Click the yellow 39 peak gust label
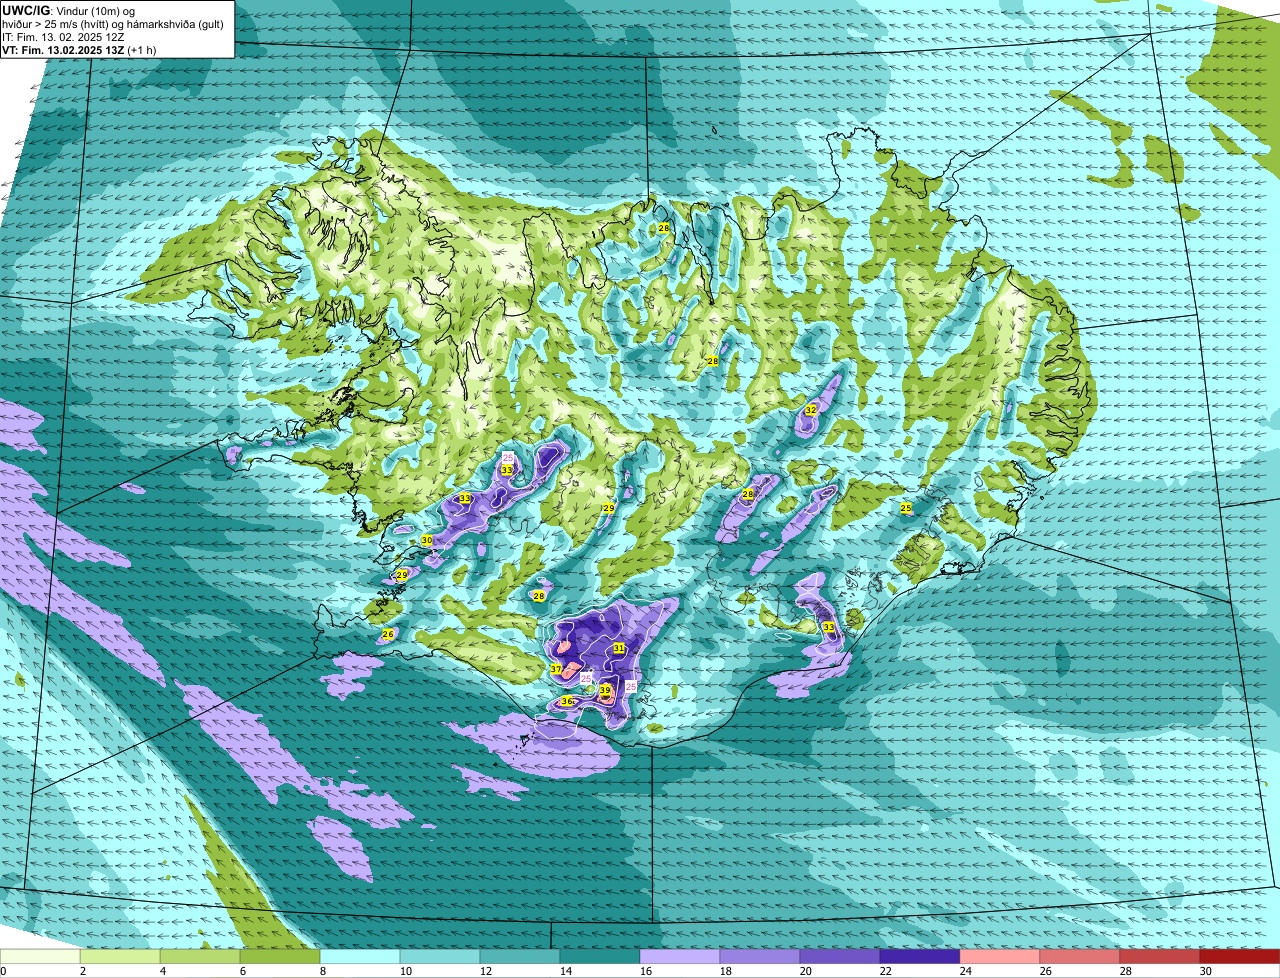 [605, 690]
